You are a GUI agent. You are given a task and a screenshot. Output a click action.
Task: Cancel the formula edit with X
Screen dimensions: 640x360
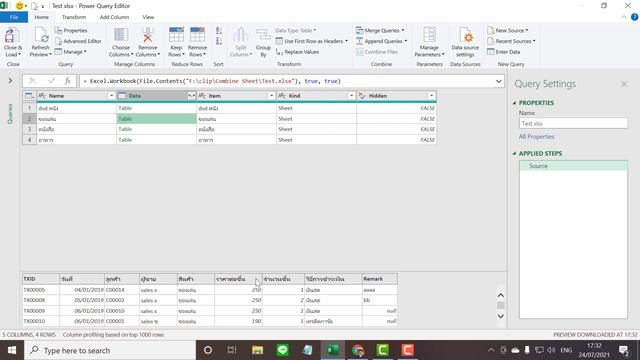(32, 81)
